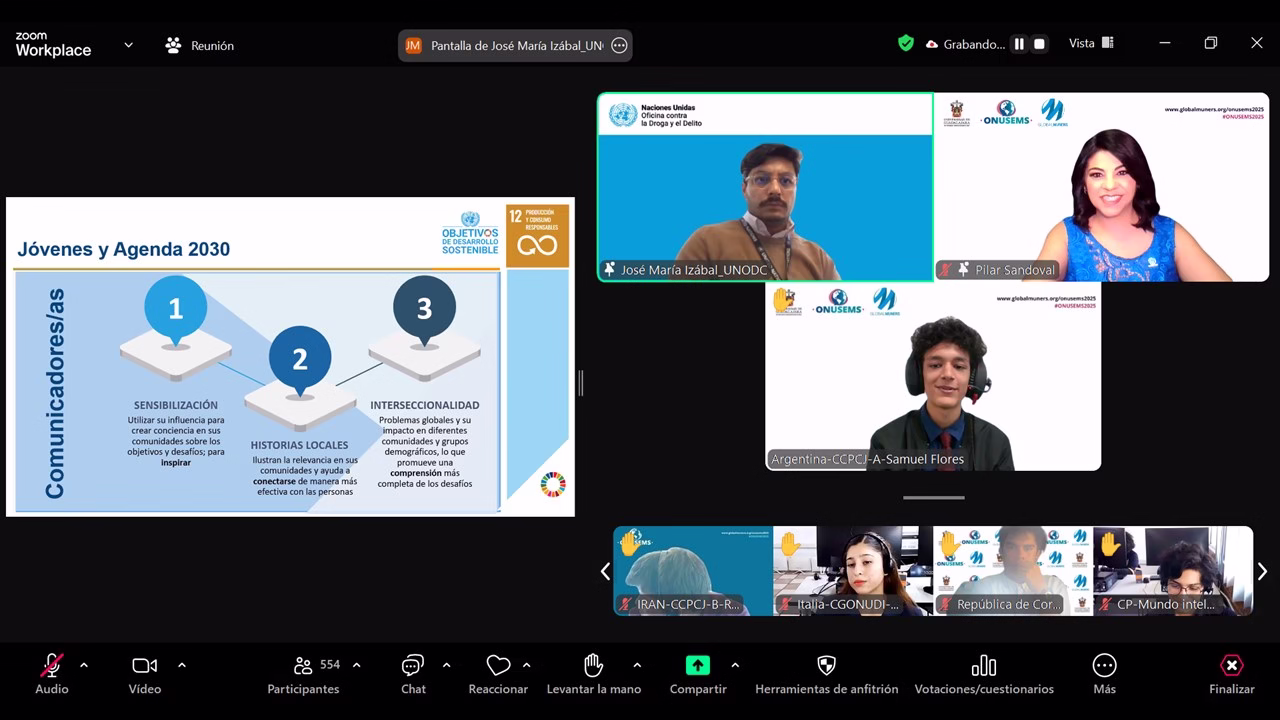Select Argentina-CCPCJ-A-Samuel Flores video tile
The image size is (1280, 720).
click(933, 377)
